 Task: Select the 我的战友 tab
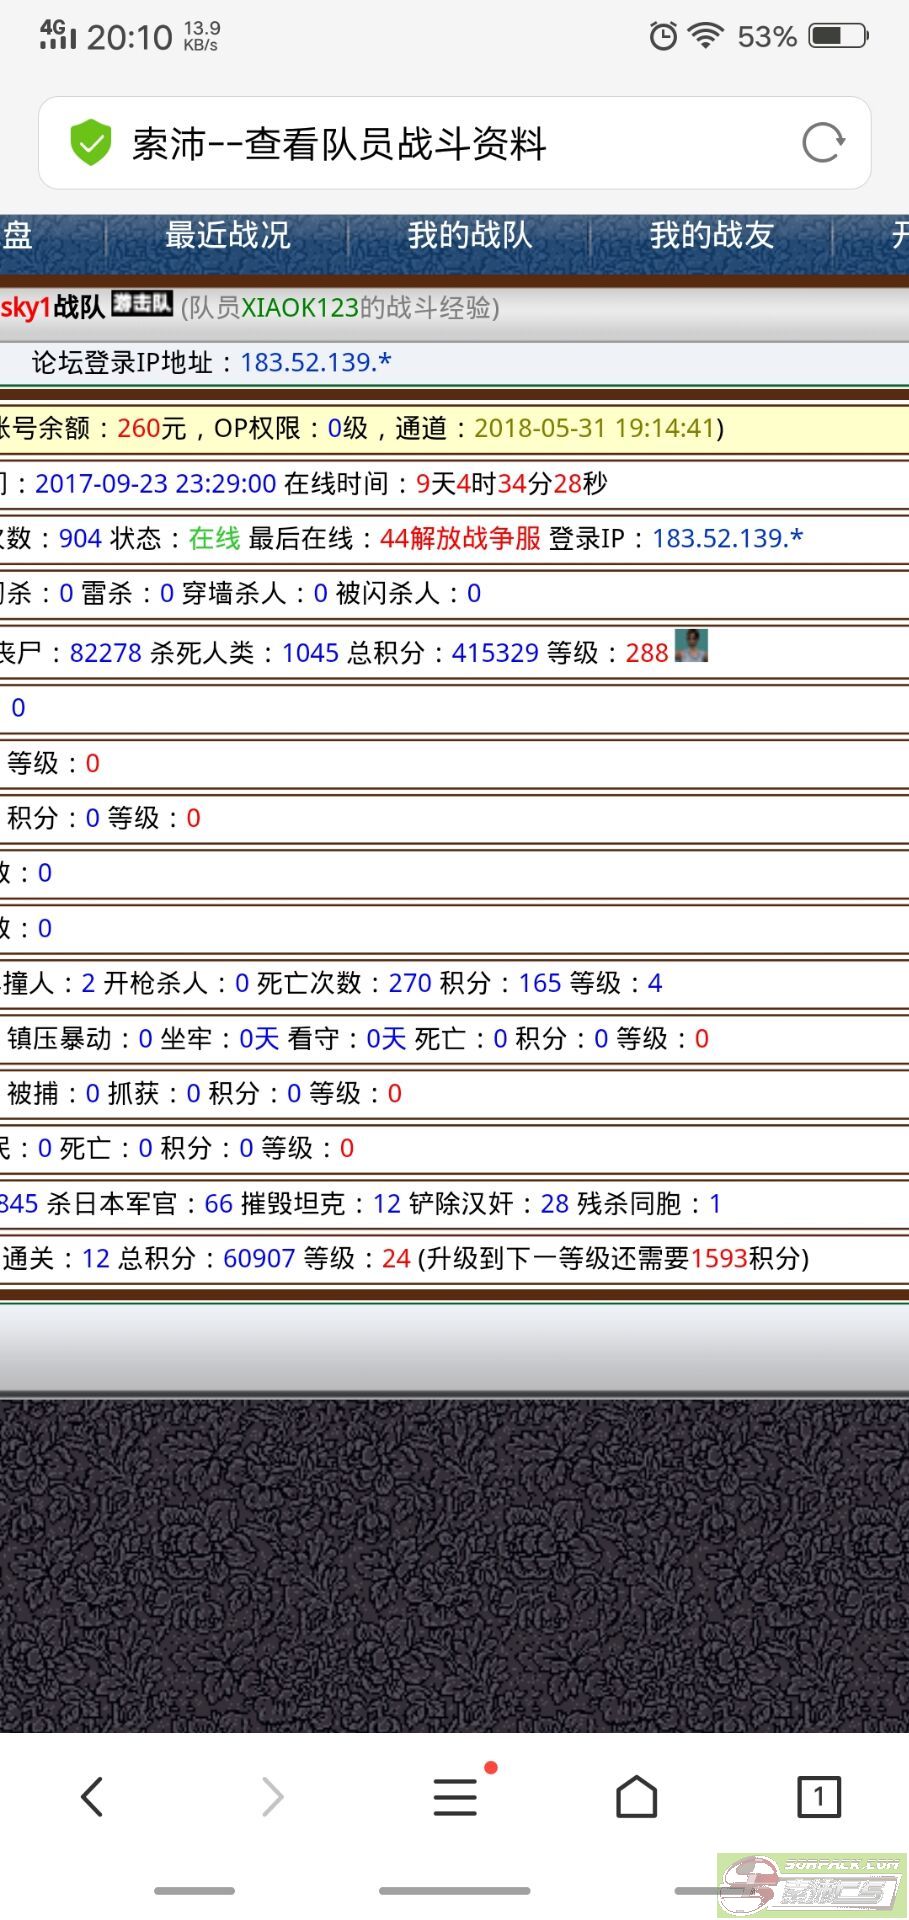[x=711, y=236]
